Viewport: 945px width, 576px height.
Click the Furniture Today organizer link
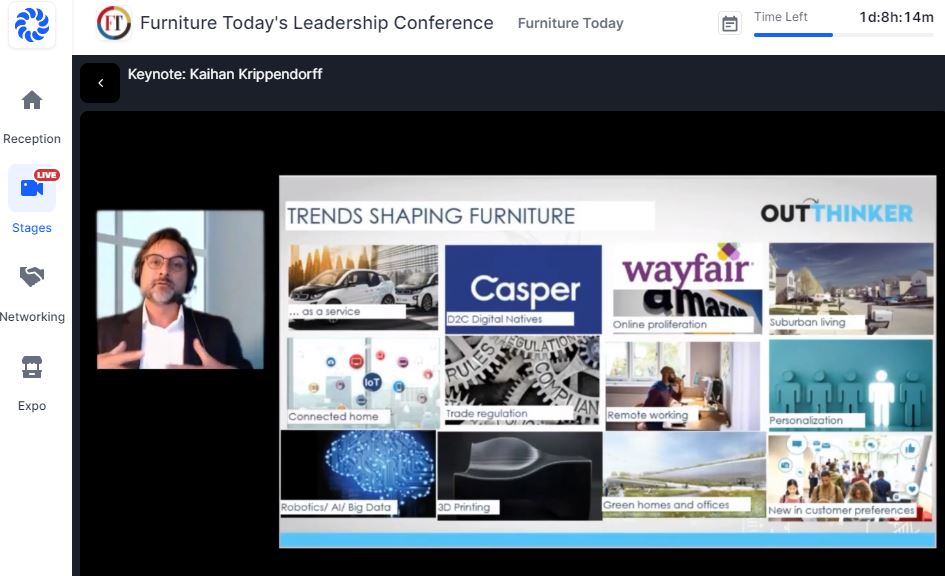click(570, 23)
